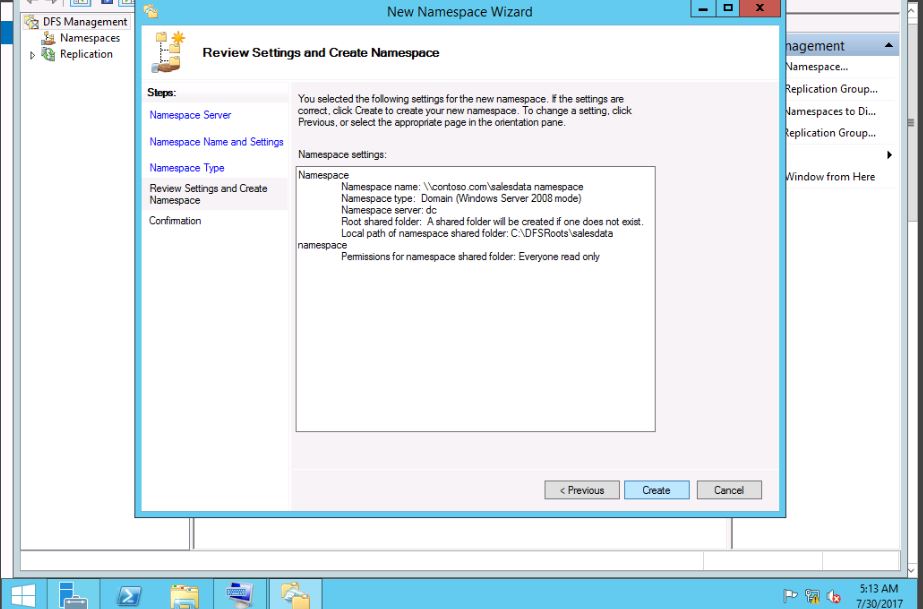
Task: Click Window from Here action
Action: click(x=831, y=177)
